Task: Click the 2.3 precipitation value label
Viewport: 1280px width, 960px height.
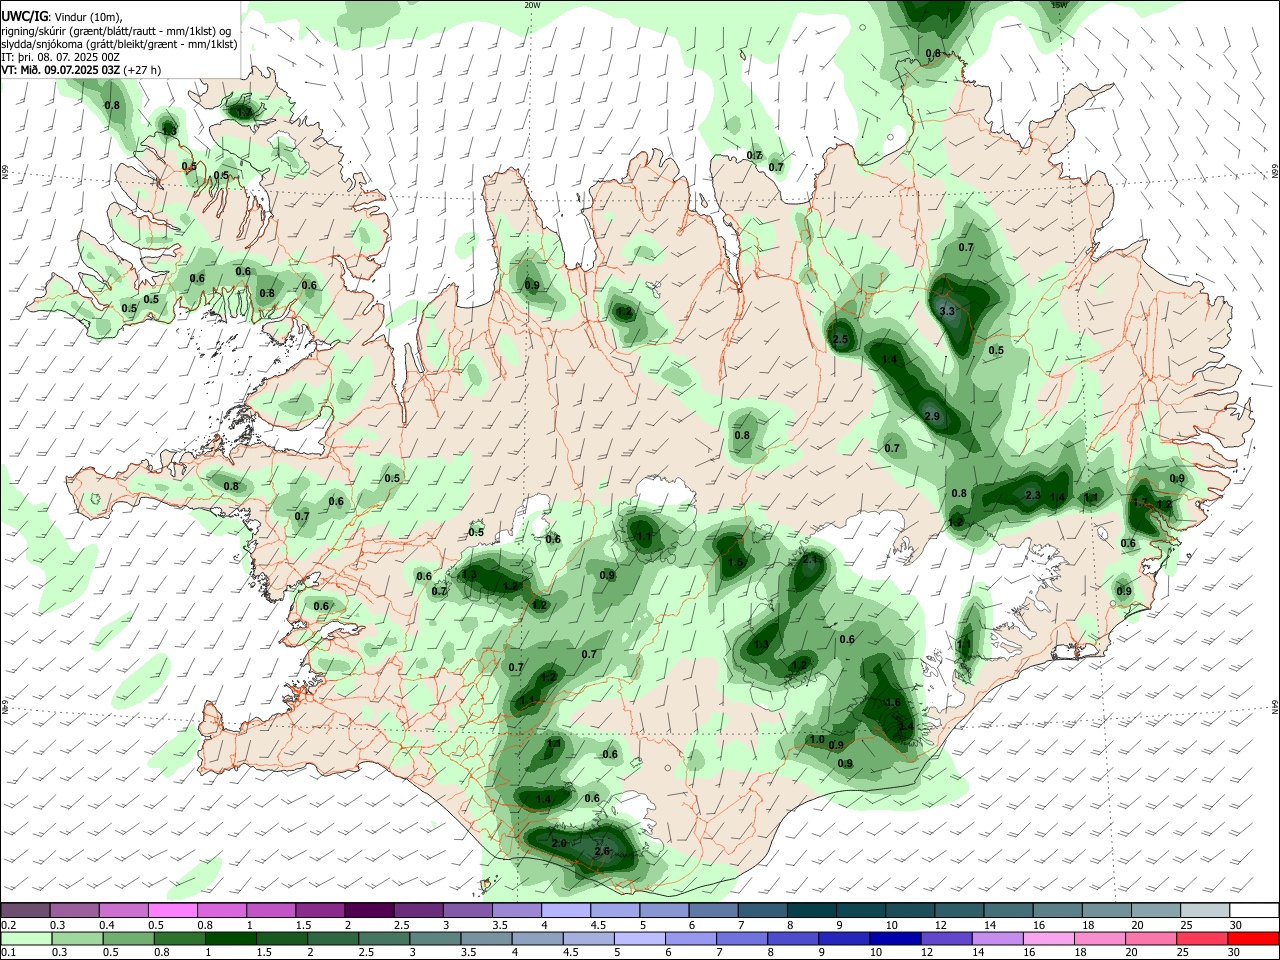Action: coord(1034,495)
